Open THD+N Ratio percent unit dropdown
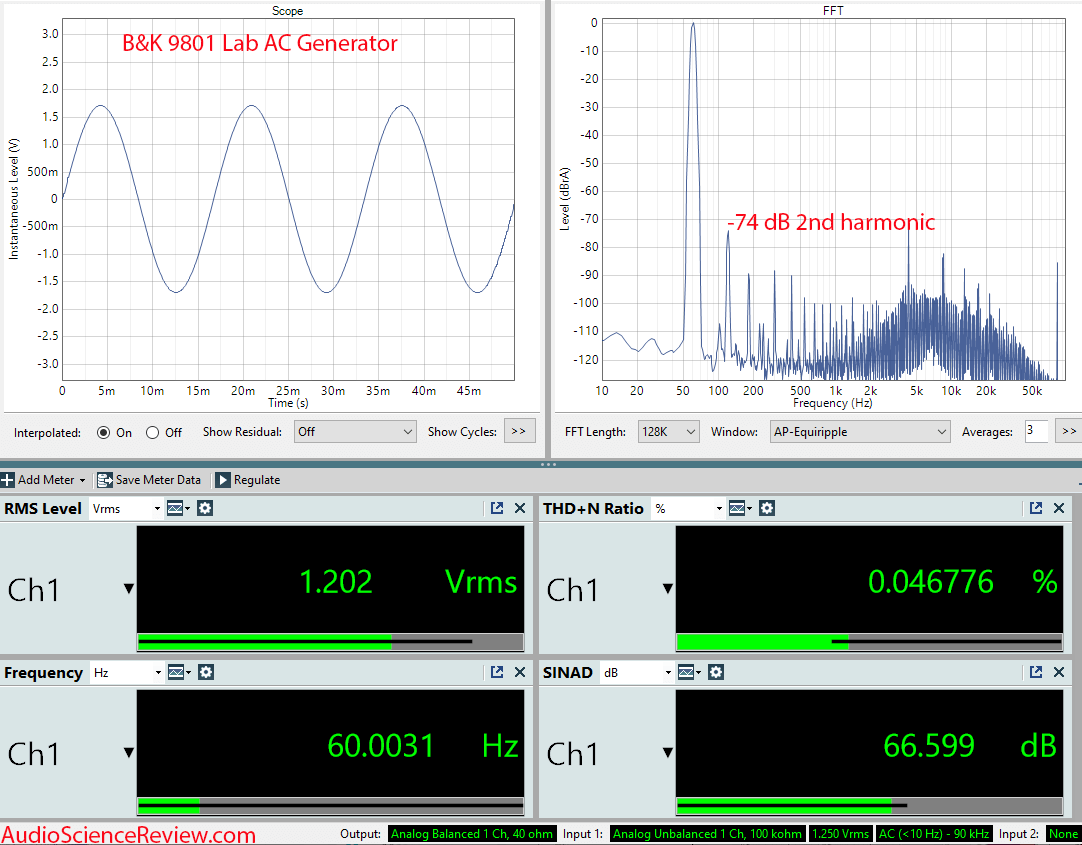 click(x=688, y=508)
